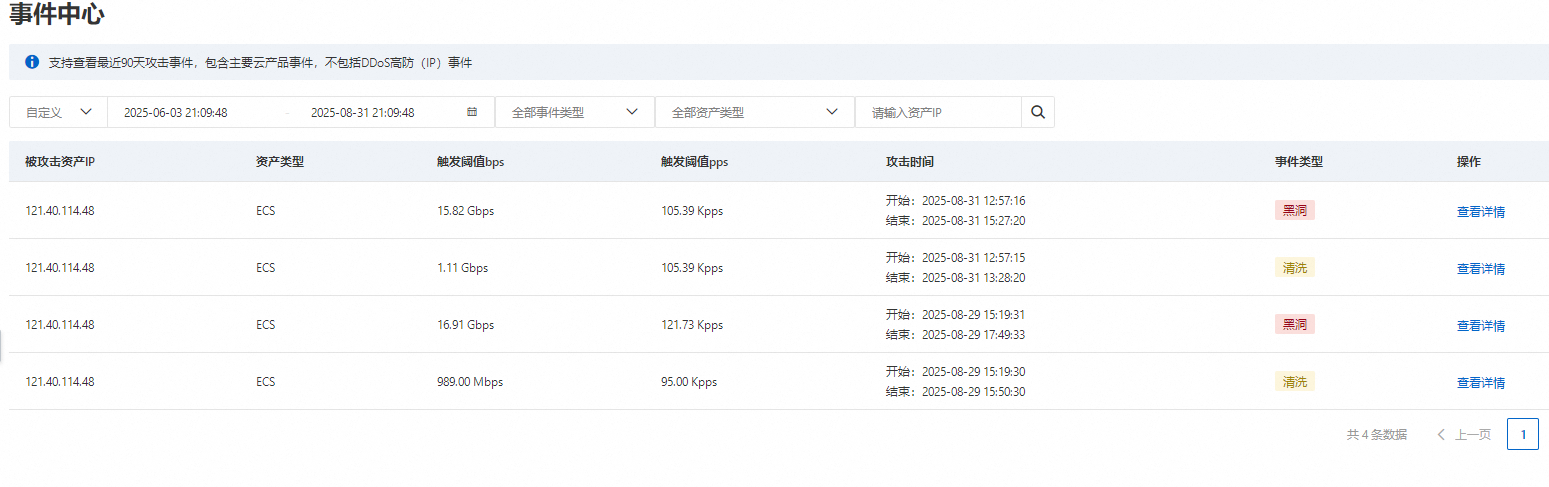This screenshot has height=487, width=1549.
Task: Click the 请输入资产IP input field
Action: point(938,112)
